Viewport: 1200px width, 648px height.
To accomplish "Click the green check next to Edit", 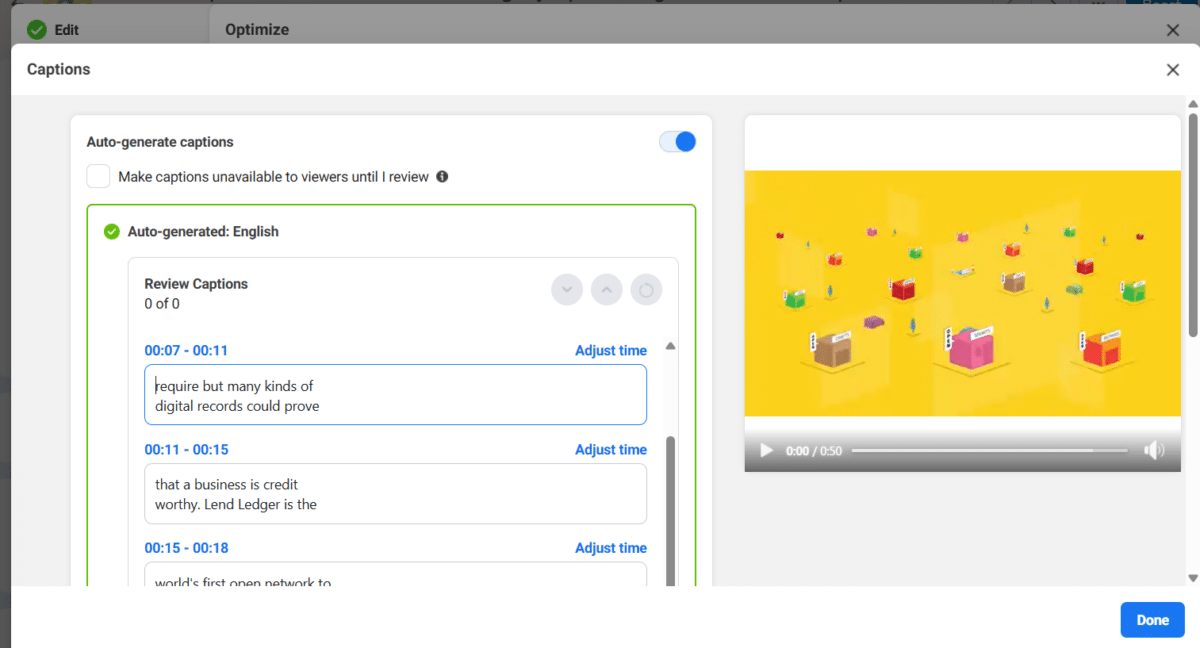I will coord(37,30).
